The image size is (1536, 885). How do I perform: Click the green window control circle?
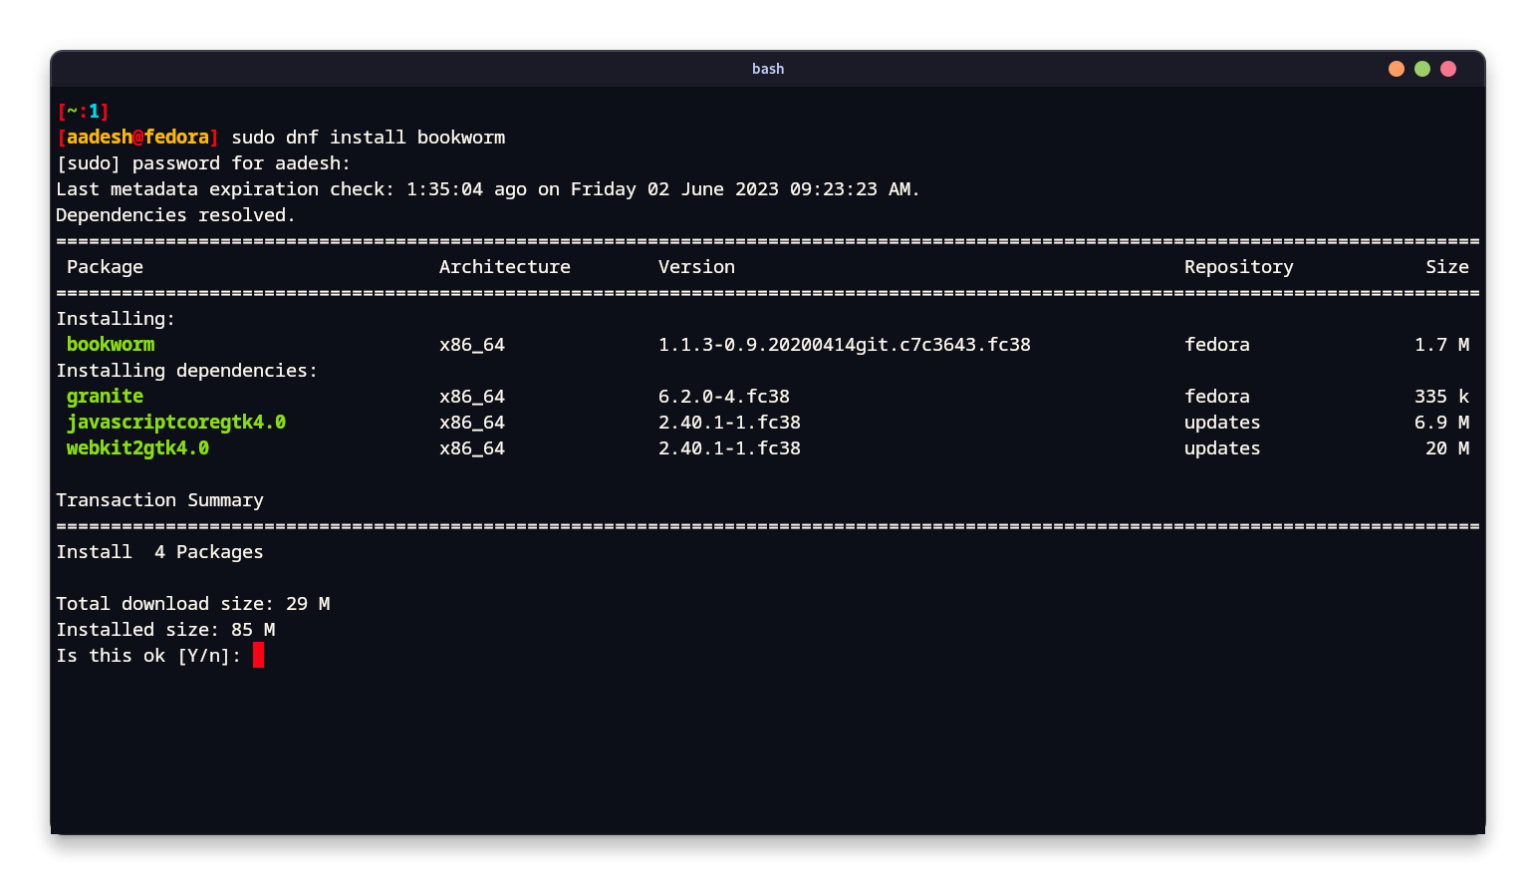(1422, 68)
